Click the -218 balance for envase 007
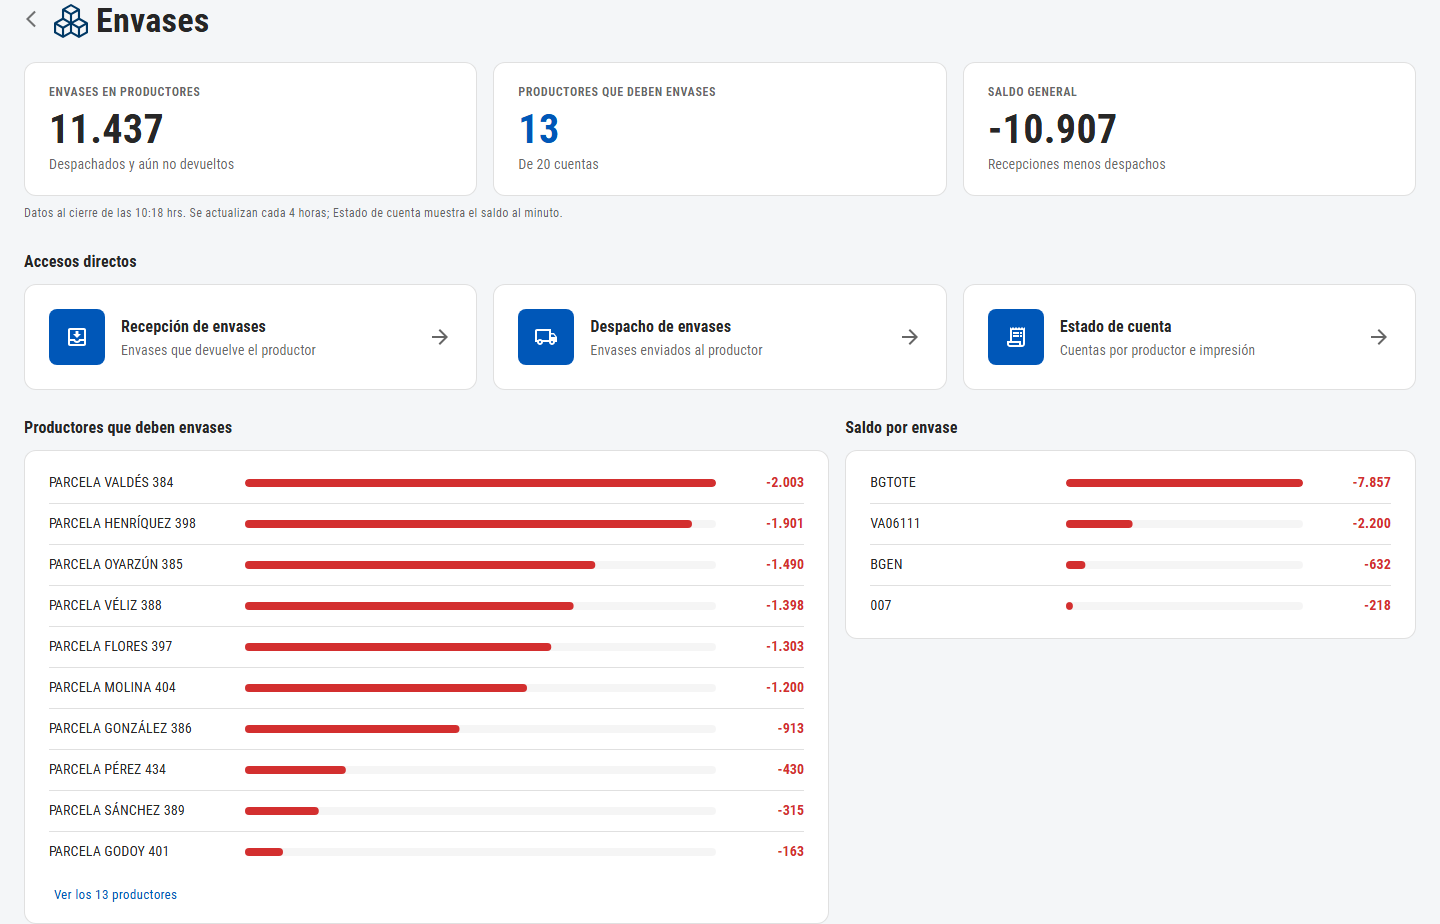The width and height of the screenshot is (1440, 924). click(x=1377, y=606)
